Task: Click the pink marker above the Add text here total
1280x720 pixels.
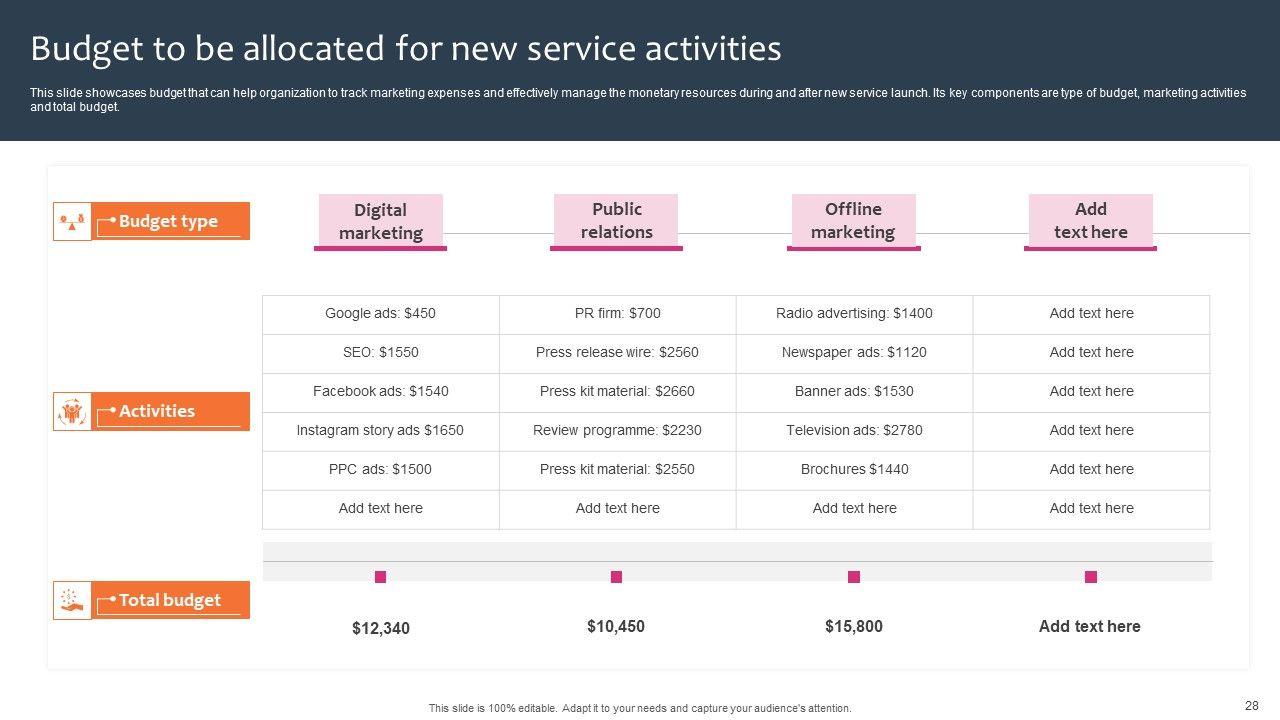Action: coord(1091,577)
